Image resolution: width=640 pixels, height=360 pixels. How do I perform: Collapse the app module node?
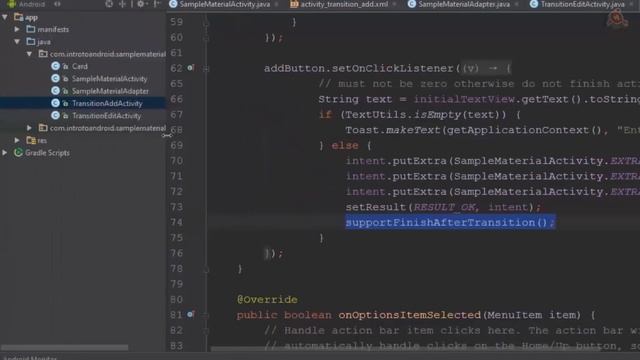click(x=5, y=17)
